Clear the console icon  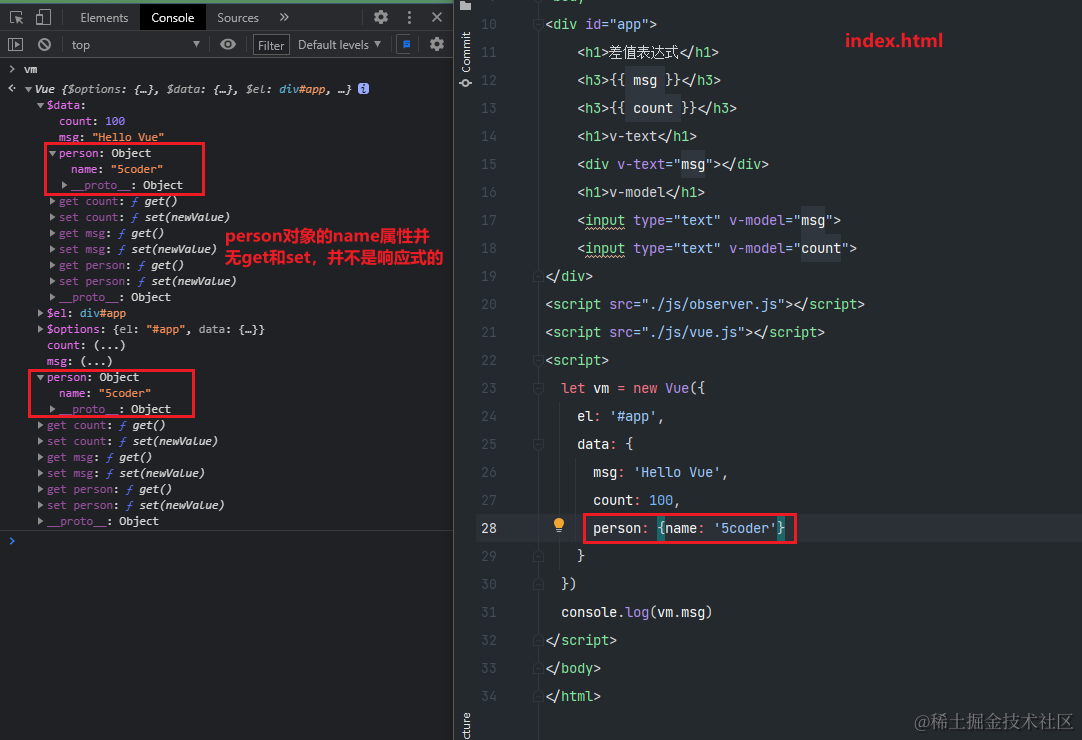click(x=44, y=45)
